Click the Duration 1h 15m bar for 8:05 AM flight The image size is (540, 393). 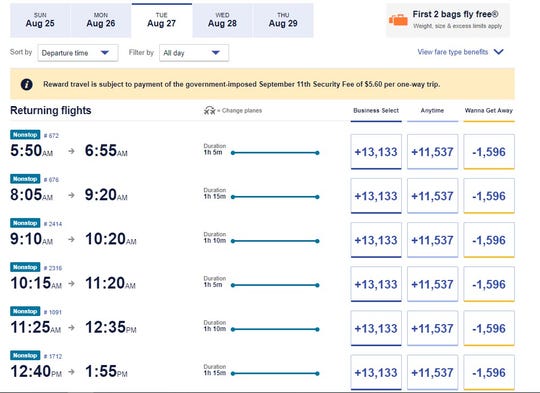coord(275,197)
